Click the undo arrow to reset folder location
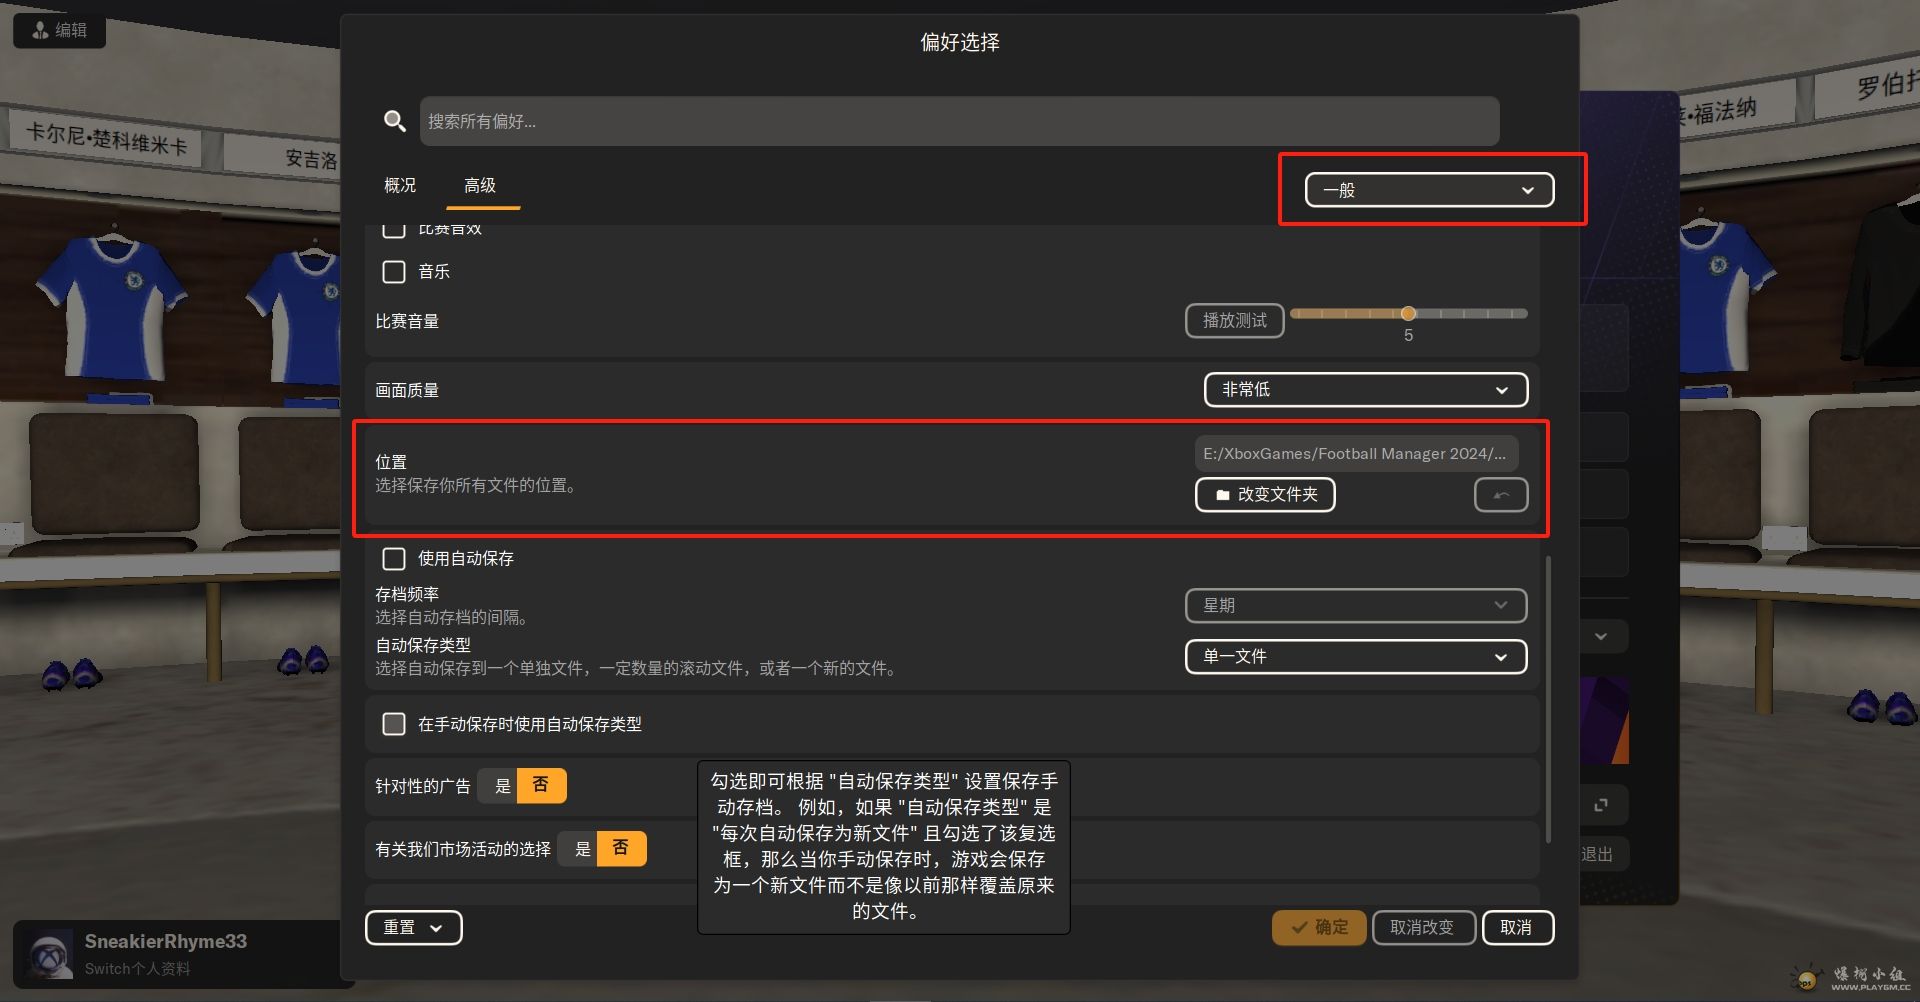The height and width of the screenshot is (1002, 1920). (1500, 495)
